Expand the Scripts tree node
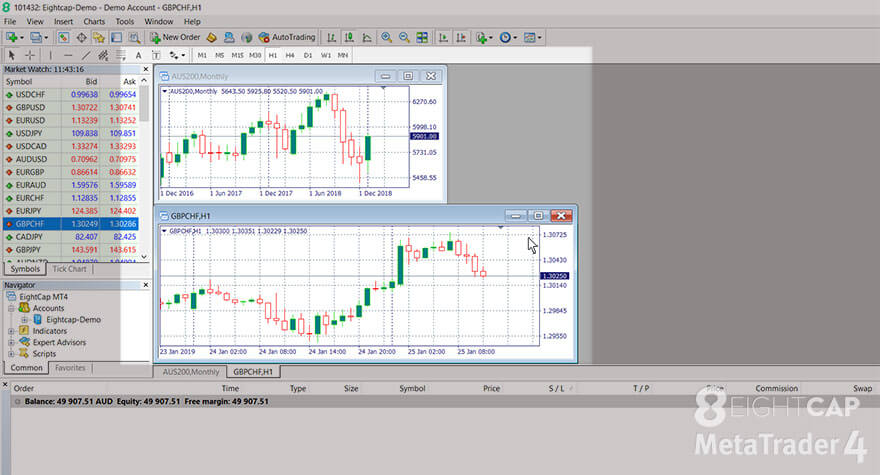This screenshot has height=475, width=880. point(11,354)
